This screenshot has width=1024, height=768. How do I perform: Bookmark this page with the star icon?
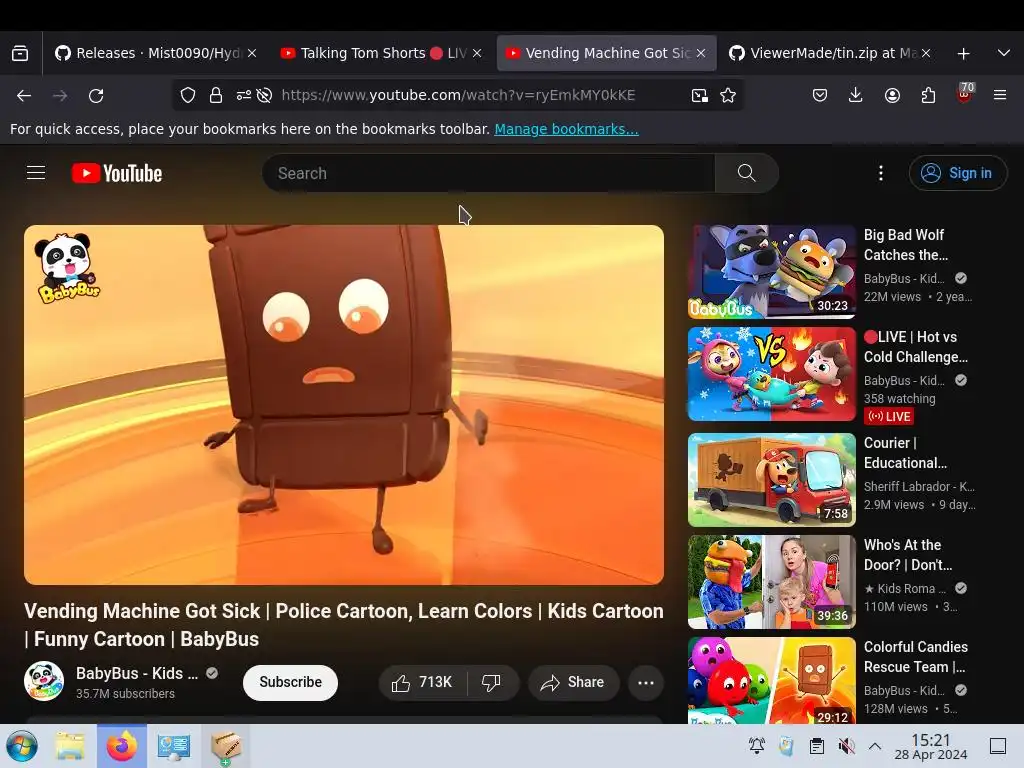728,95
